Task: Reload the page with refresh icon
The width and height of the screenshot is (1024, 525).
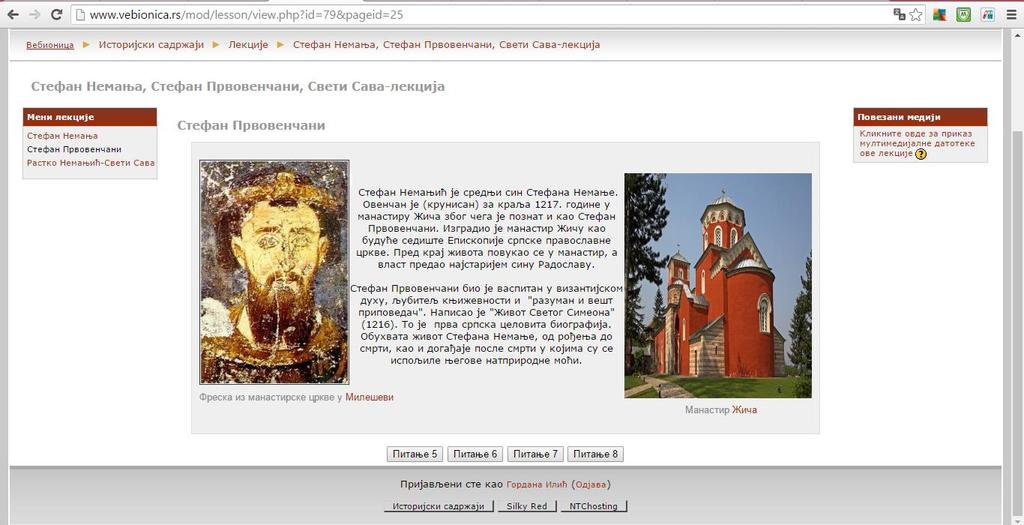Action: pyautogui.click(x=57, y=14)
